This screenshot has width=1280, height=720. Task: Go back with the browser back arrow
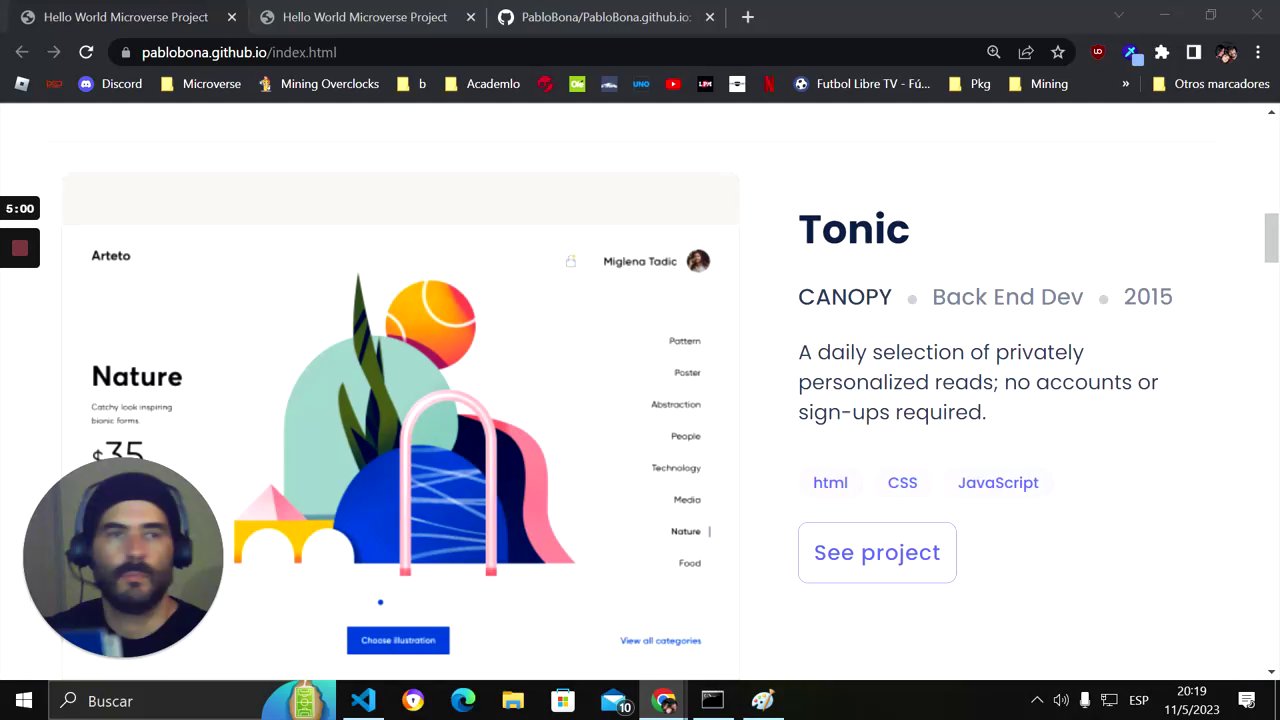click(22, 52)
